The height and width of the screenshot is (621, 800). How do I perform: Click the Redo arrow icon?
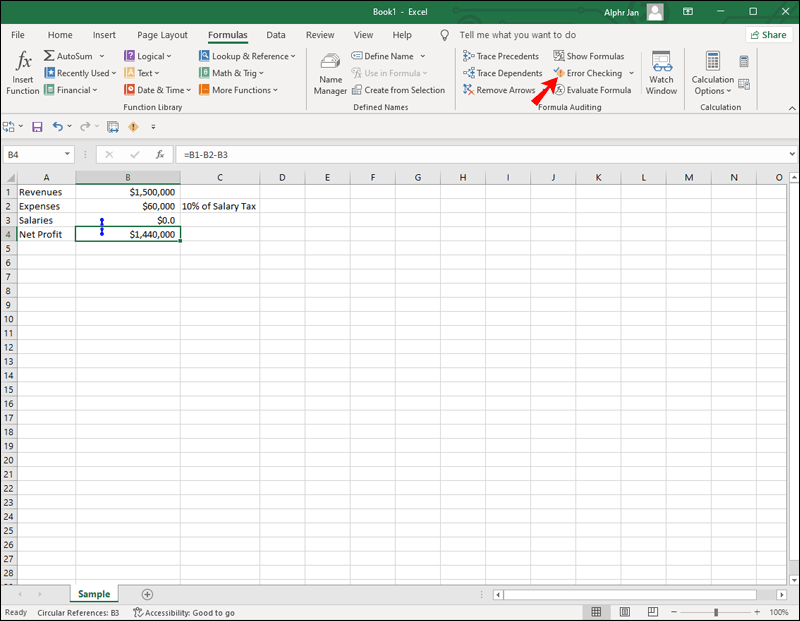pos(85,127)
